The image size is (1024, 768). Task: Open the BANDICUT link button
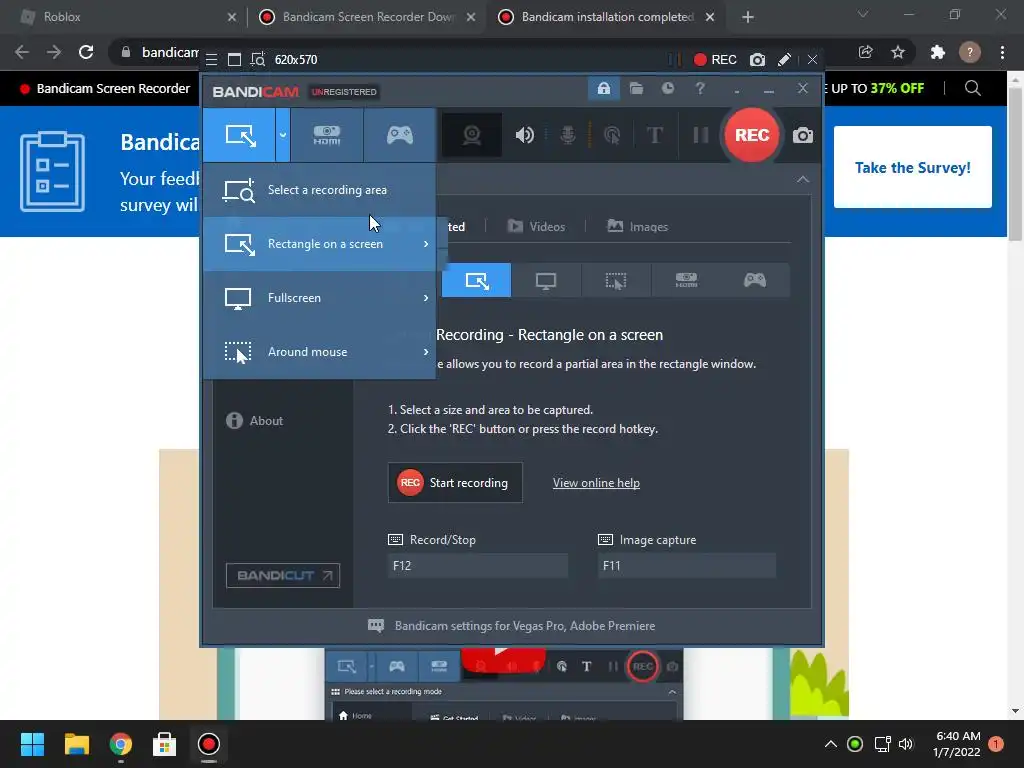(283, 575)
